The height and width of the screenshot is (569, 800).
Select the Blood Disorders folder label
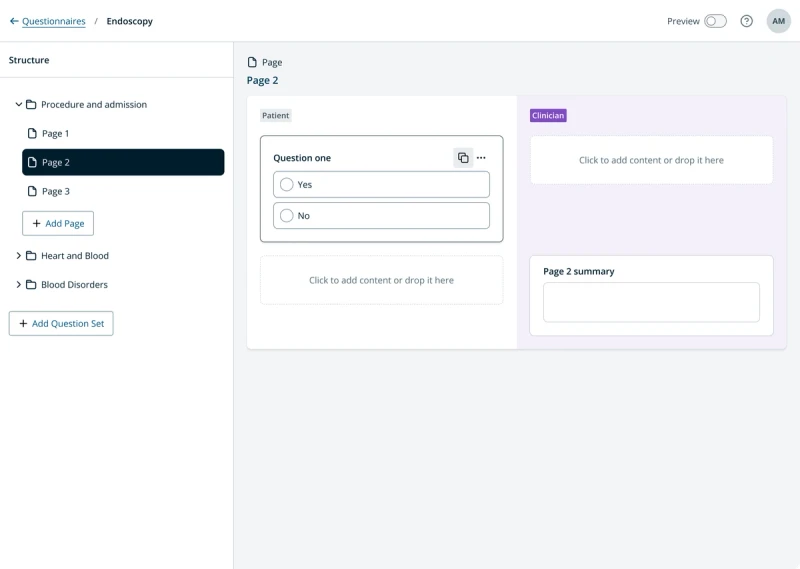pyautogui.click(x=74, y=285)
